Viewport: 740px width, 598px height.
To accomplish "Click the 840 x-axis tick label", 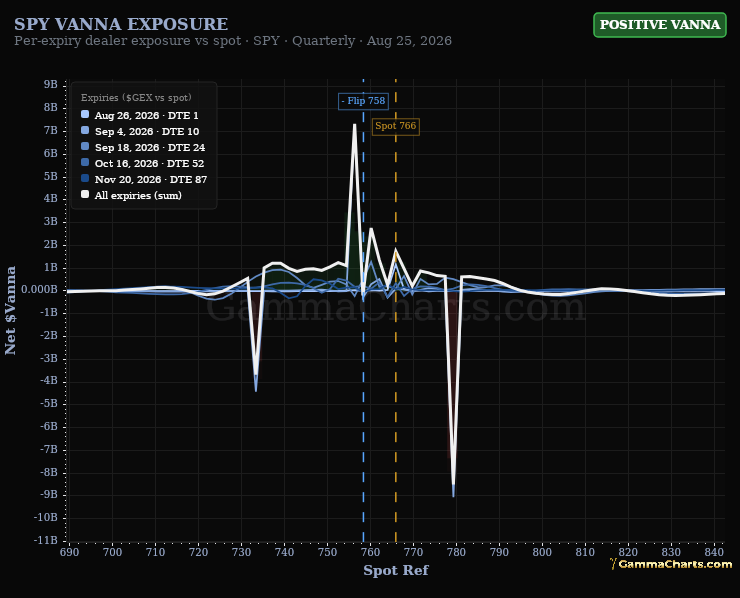I will point(715,552).
